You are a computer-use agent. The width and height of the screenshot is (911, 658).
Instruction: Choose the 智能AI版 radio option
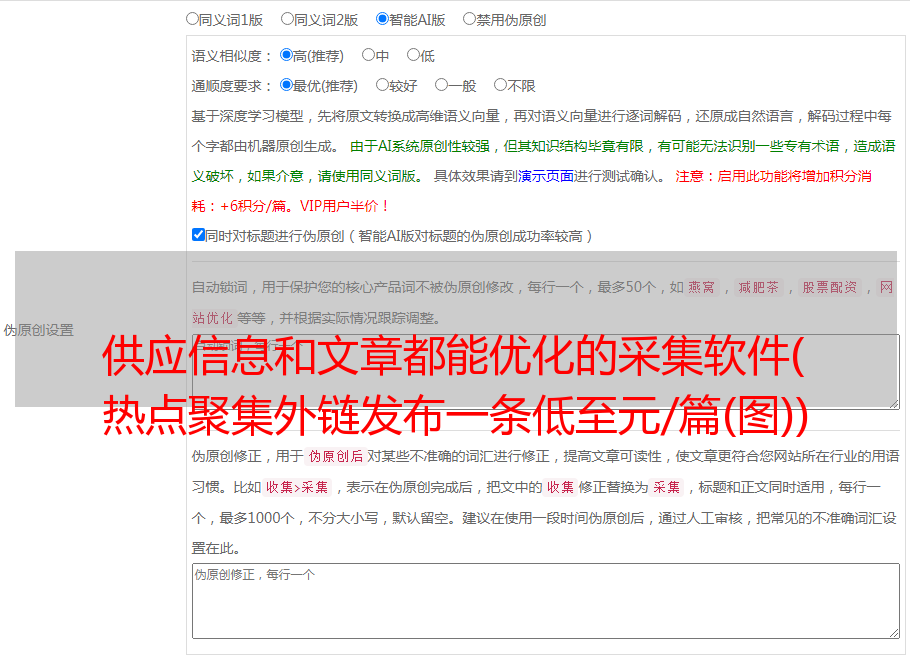382,19
